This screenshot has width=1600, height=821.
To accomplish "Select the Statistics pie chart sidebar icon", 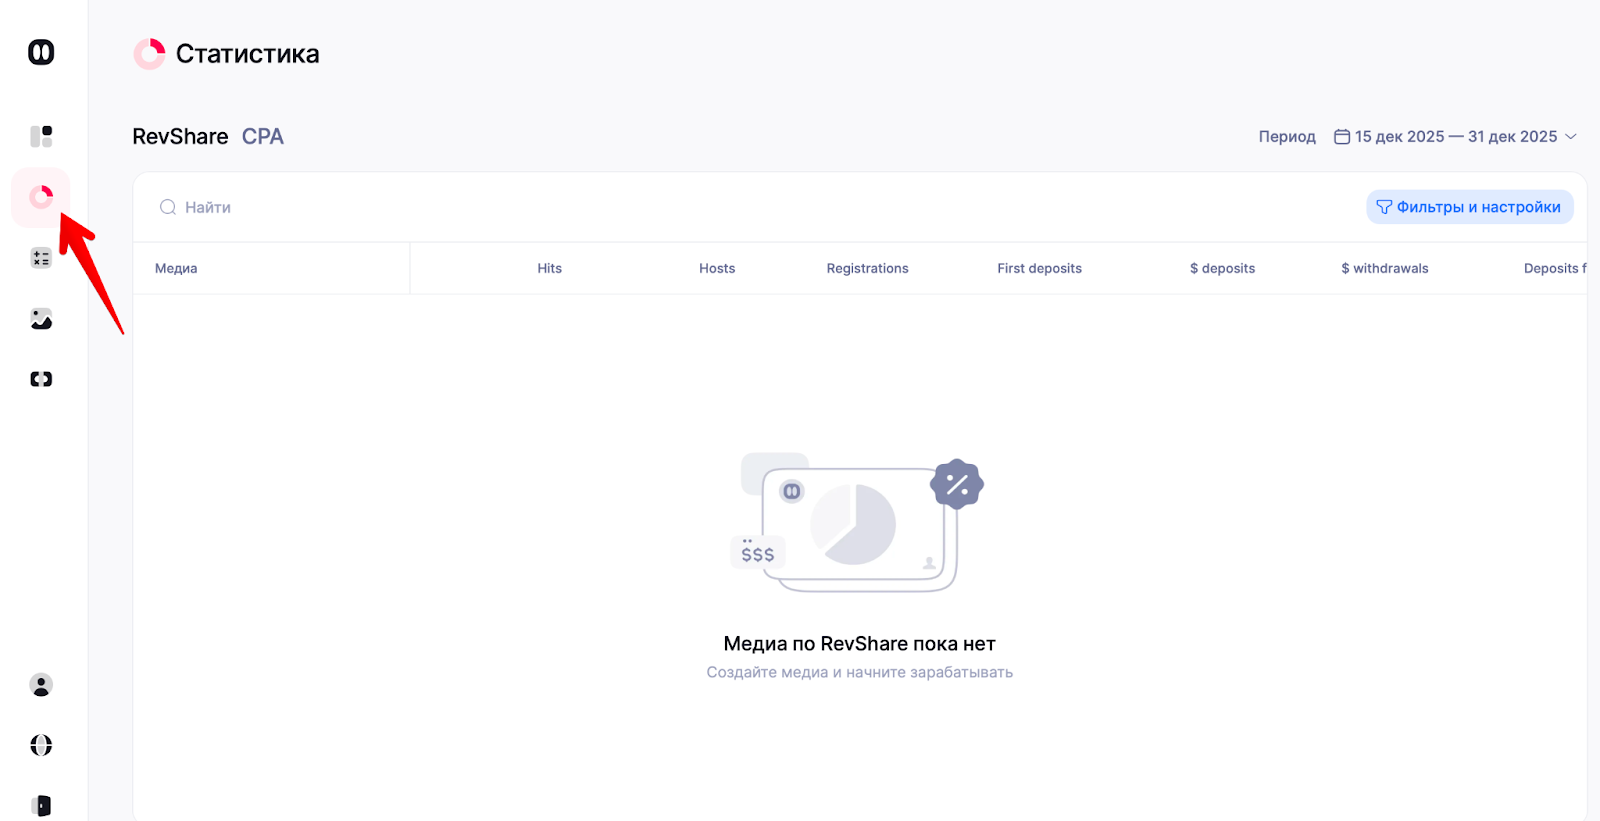I will click(x=41, y=197).
